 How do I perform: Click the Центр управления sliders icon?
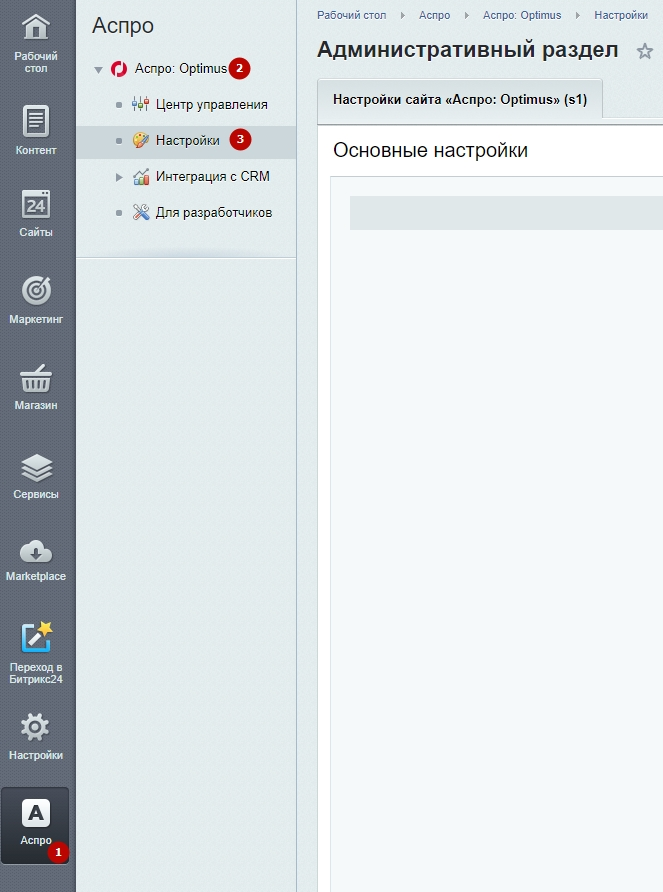click(141, 104)
